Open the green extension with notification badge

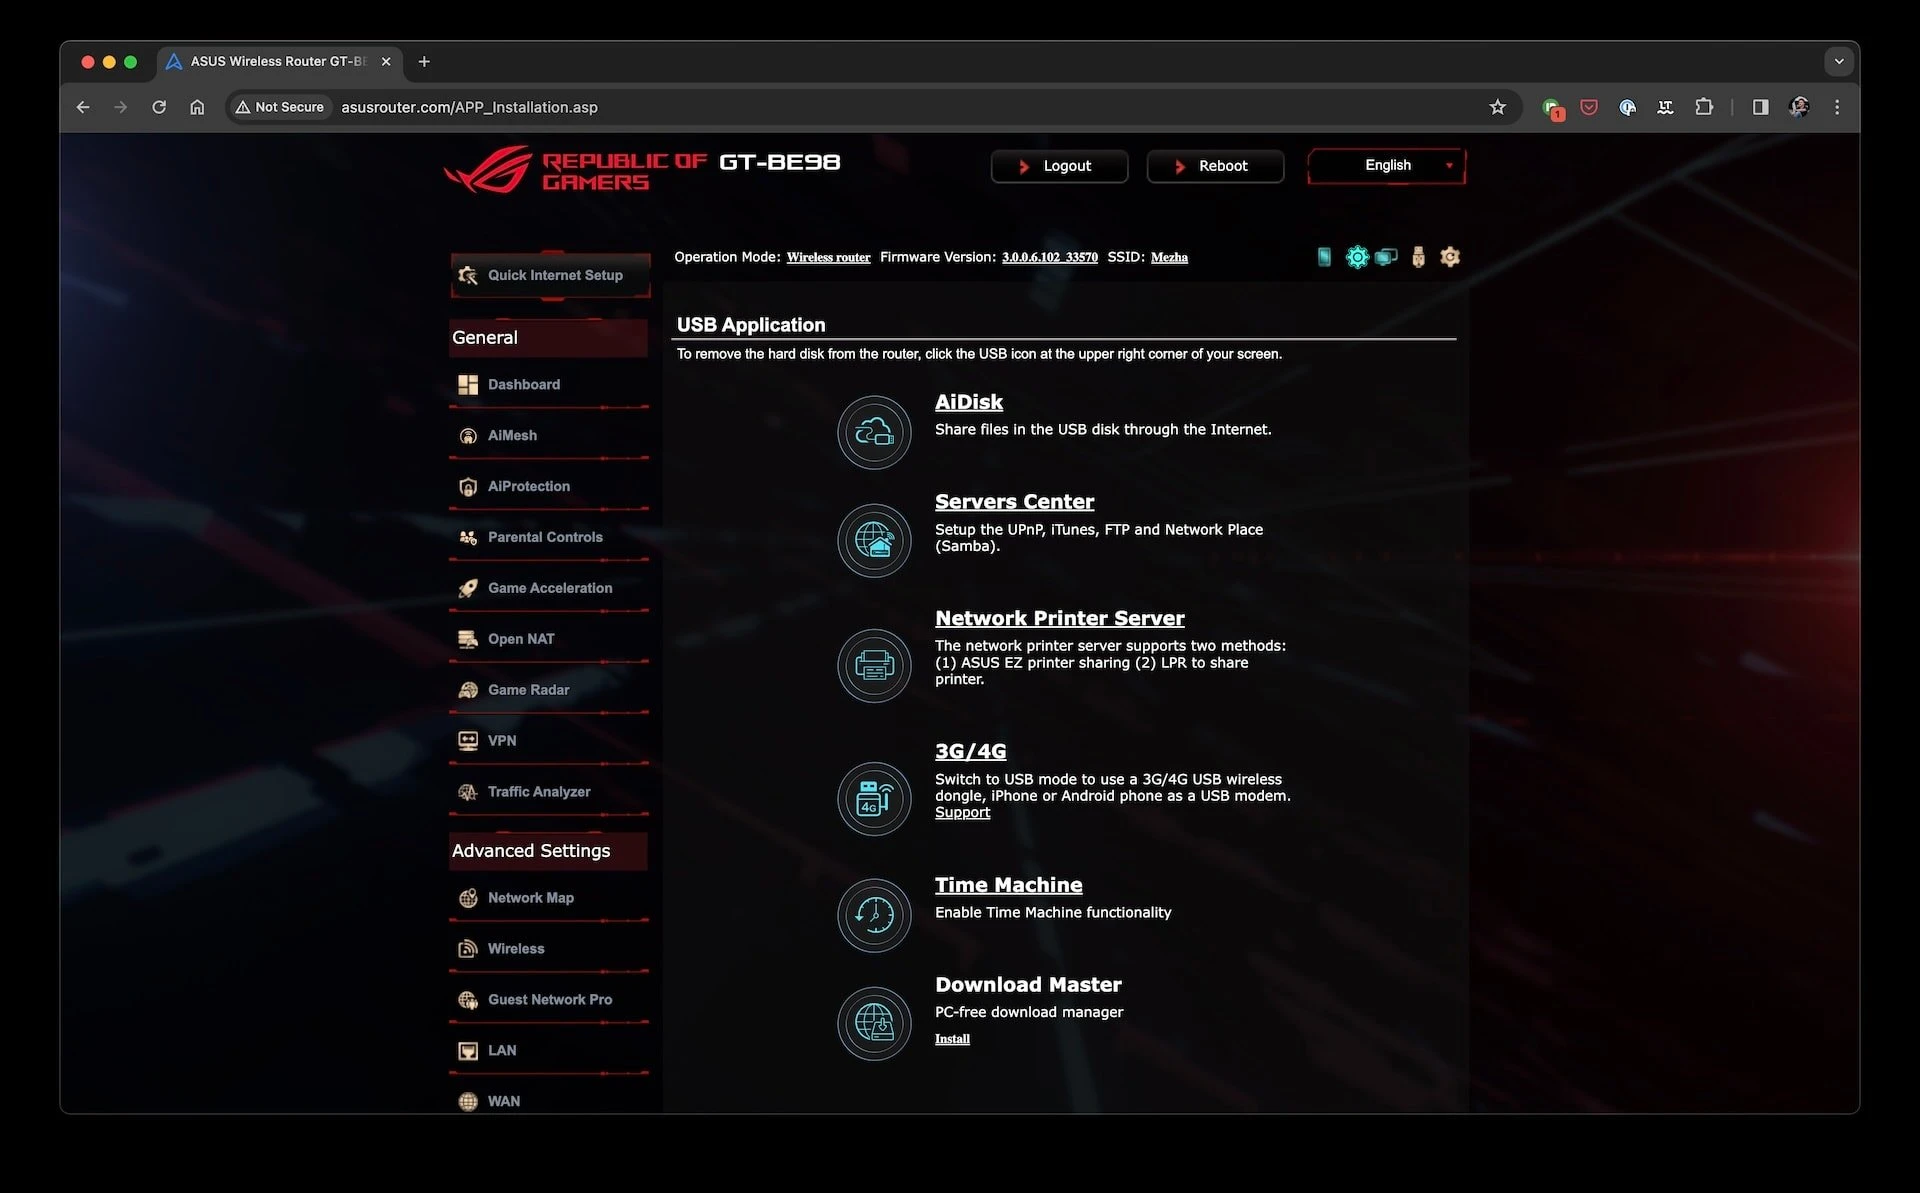click(1552, 108)
